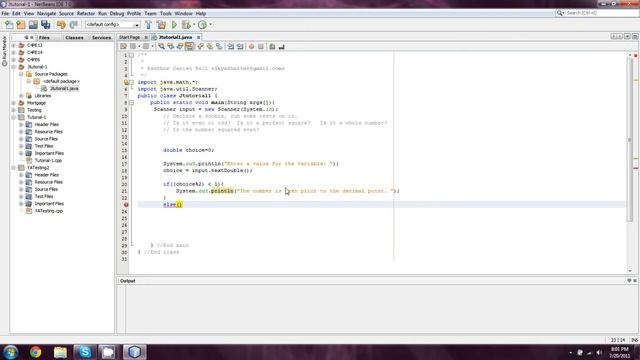640x360 pixels.
Task: Open the Profile Project dropdown arrow
Action: pos(211,25)
